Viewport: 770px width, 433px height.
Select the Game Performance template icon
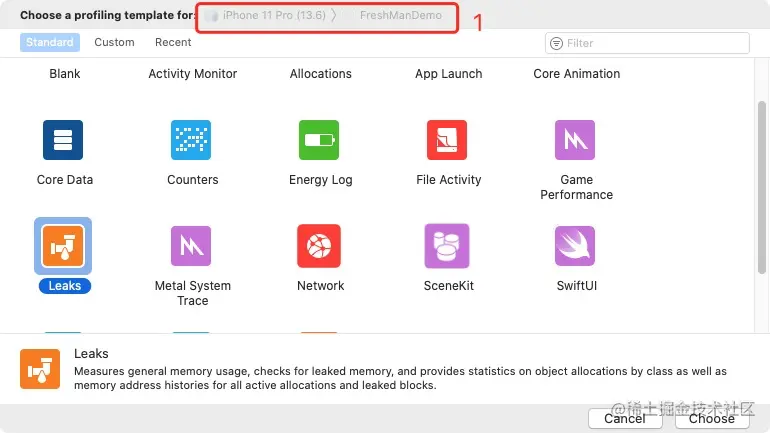pos(575,140)
